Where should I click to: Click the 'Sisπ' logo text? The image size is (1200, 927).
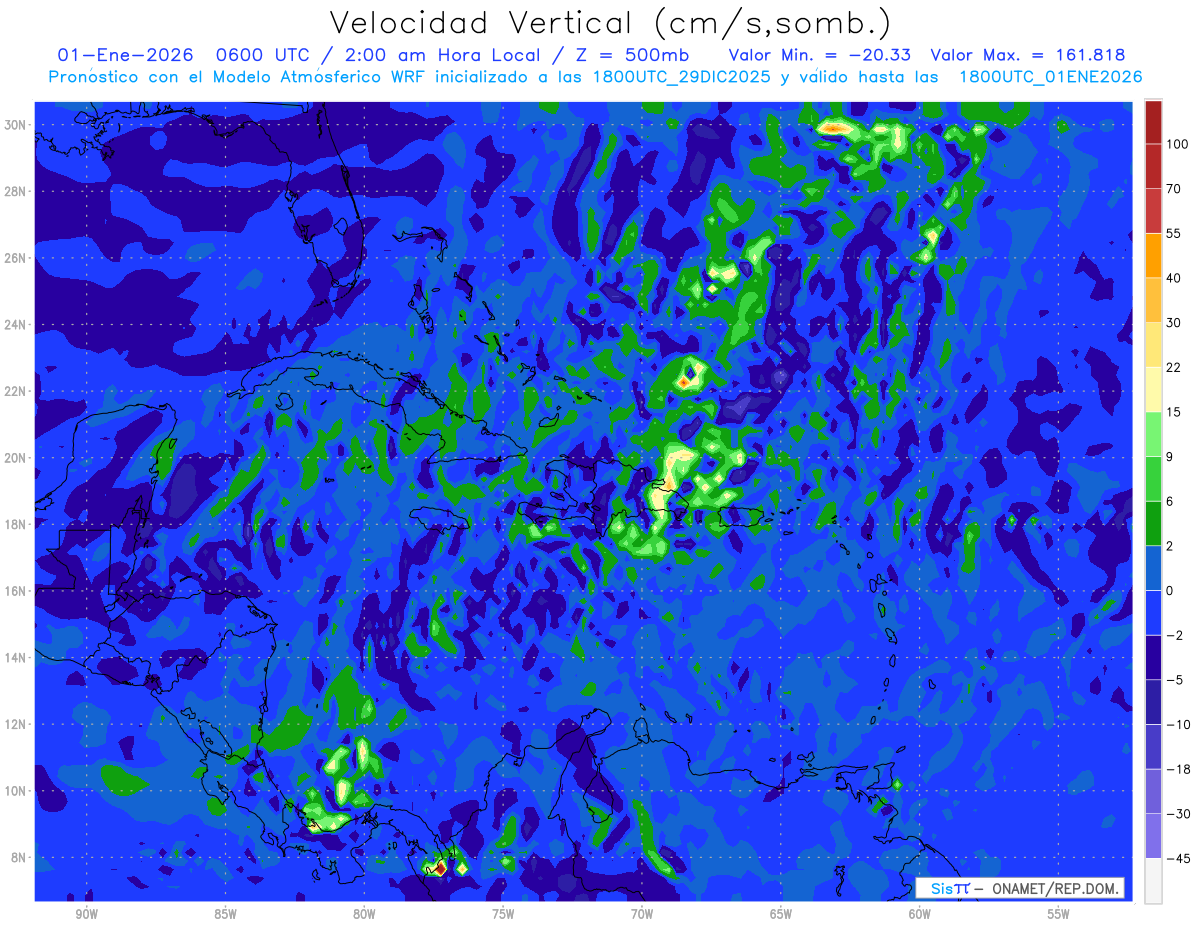(x=949, y=889)
